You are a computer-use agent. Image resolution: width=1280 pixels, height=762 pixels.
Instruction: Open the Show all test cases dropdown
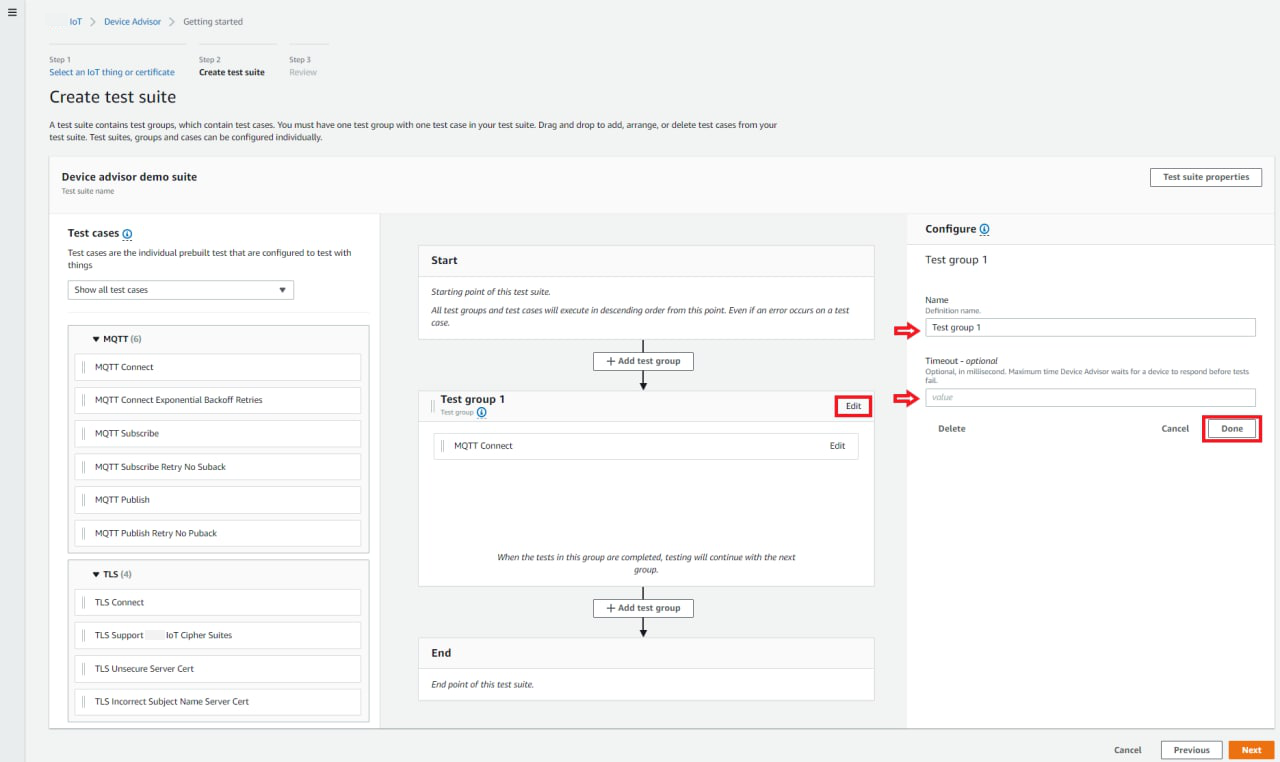click(x=181, y=290)
